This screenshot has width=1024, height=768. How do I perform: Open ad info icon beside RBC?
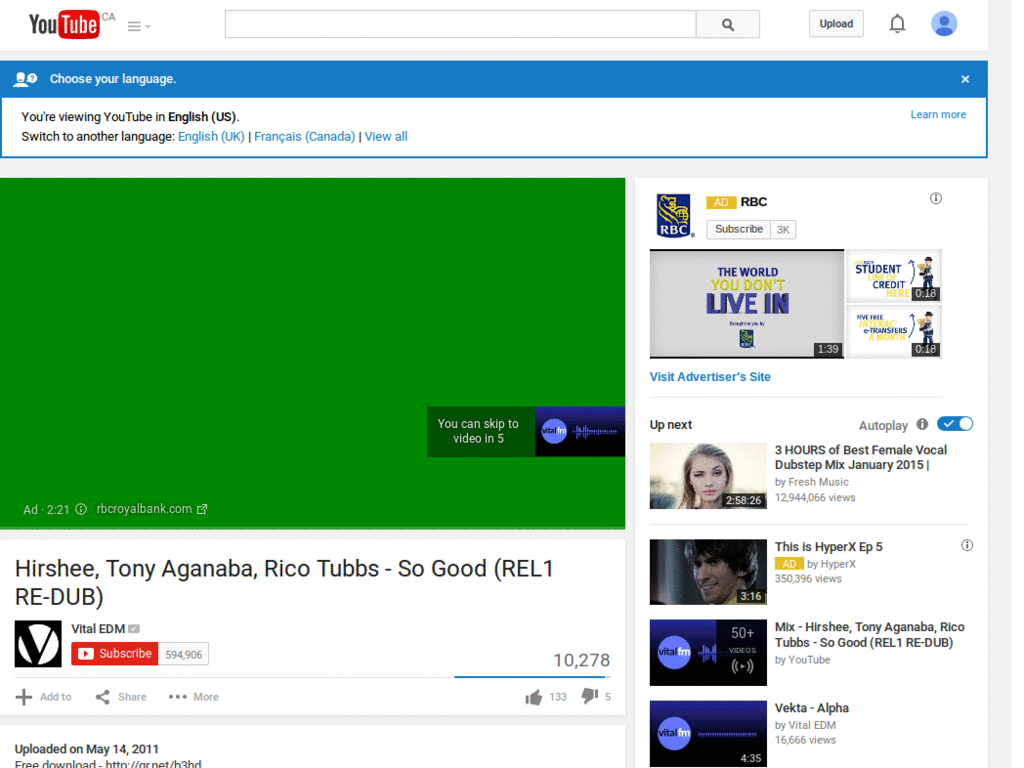coord(936,199)
